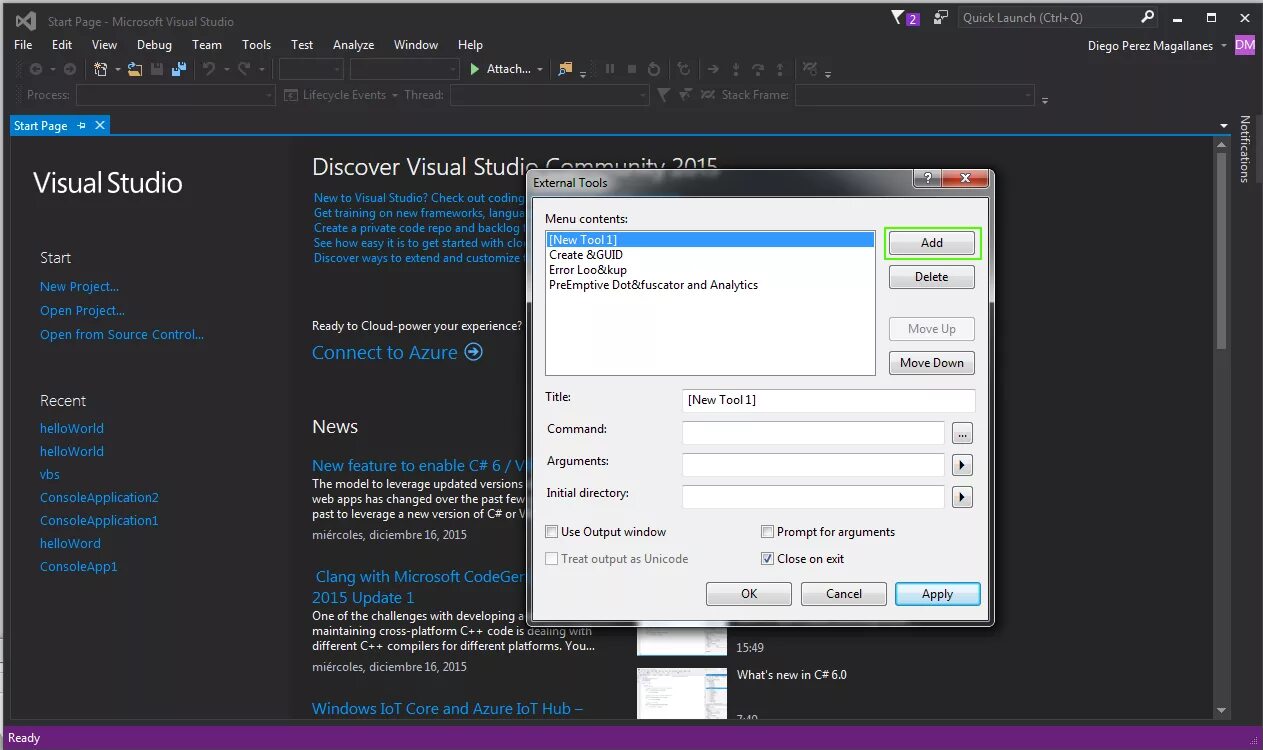Screen dimensions: 1263x750
Task: Enable the Prompt for arguments checkbox
Action: [768, 532]
